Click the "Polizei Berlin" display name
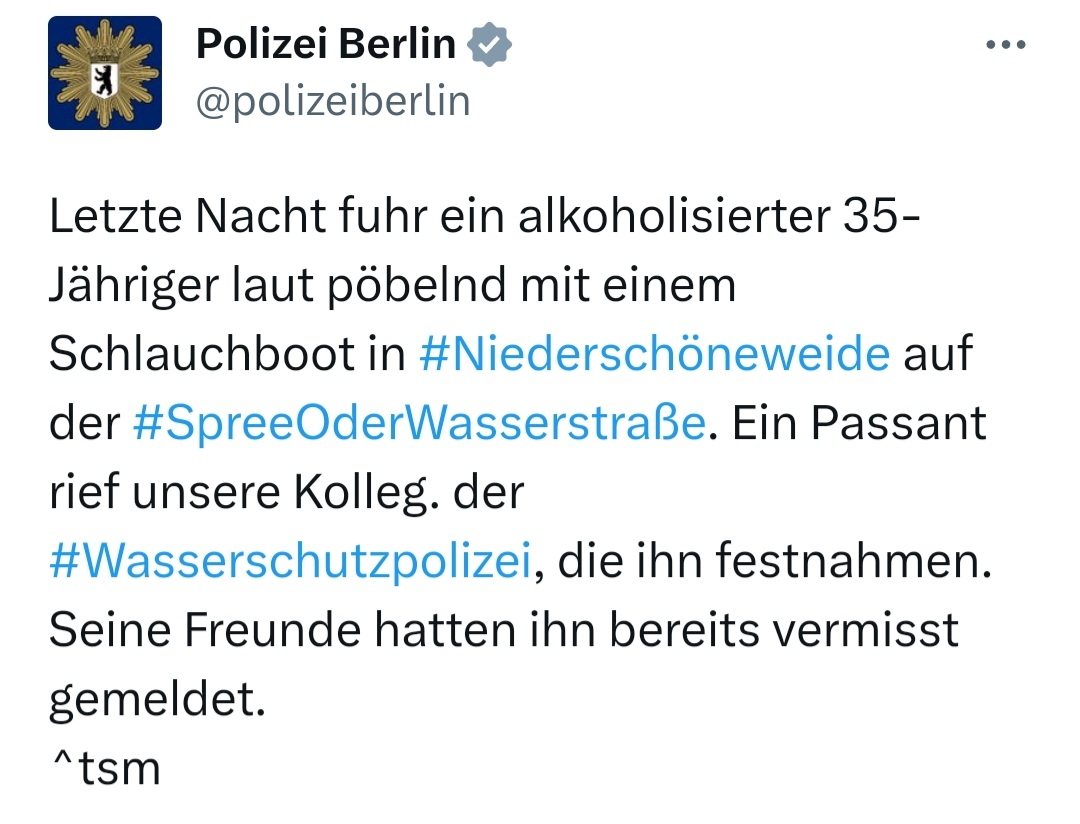 pos(325,44)
